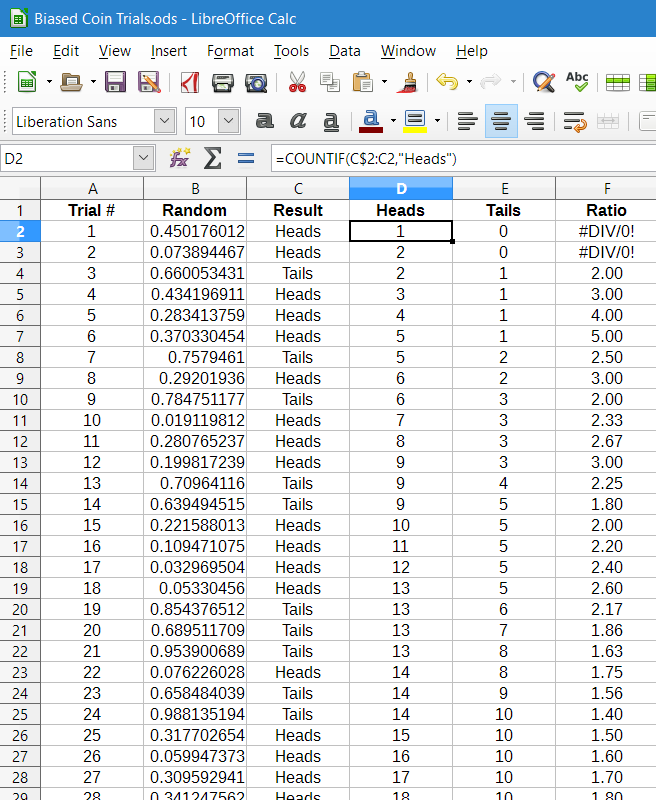Click the New spreadsheet icon
Viewport: 656px width, 800px height.
point(27,82)
